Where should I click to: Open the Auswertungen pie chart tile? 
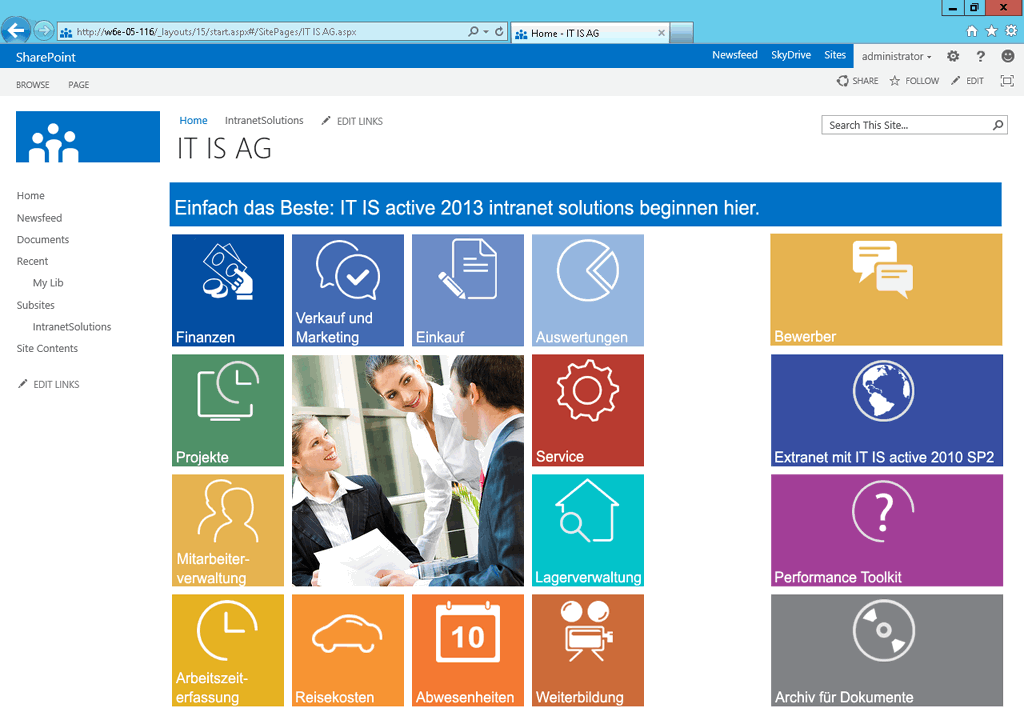click(x=588, y=290)
